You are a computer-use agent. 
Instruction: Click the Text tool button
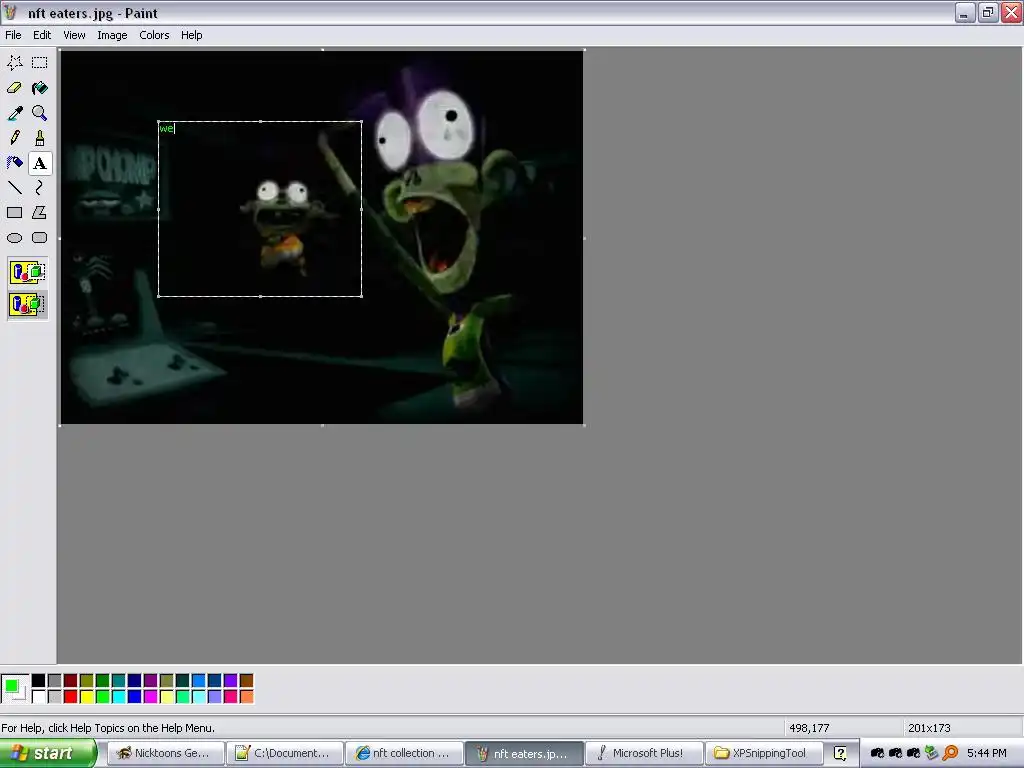(40, 163)
